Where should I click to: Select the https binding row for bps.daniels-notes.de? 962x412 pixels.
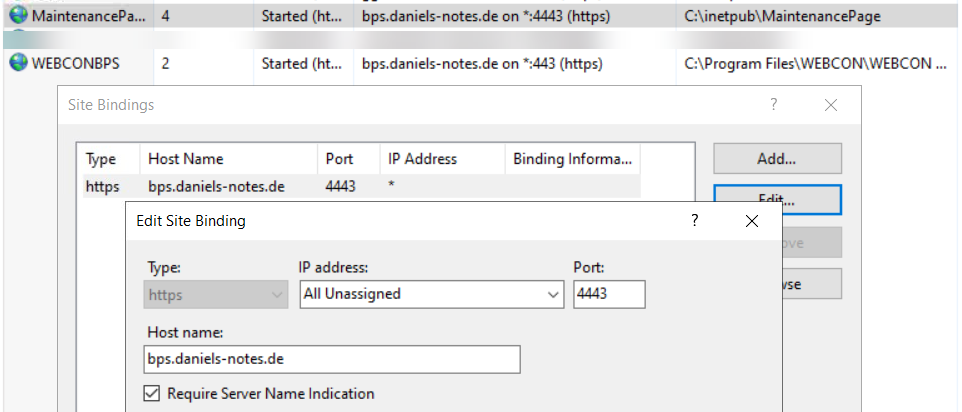pos(361,186)
